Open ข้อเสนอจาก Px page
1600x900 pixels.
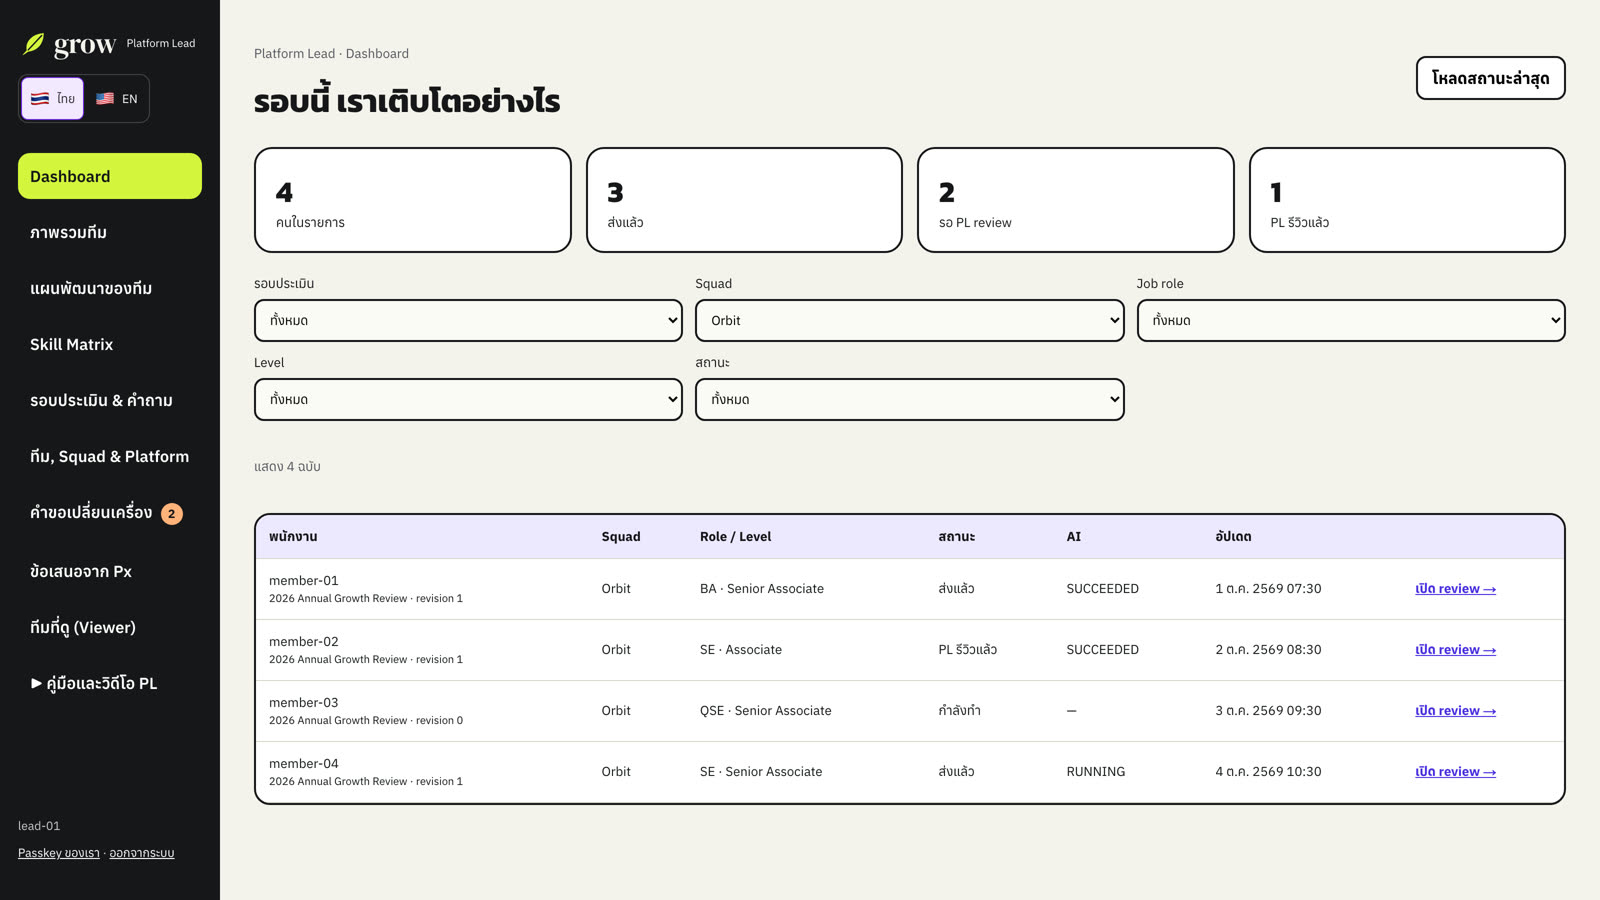point(110,571)
